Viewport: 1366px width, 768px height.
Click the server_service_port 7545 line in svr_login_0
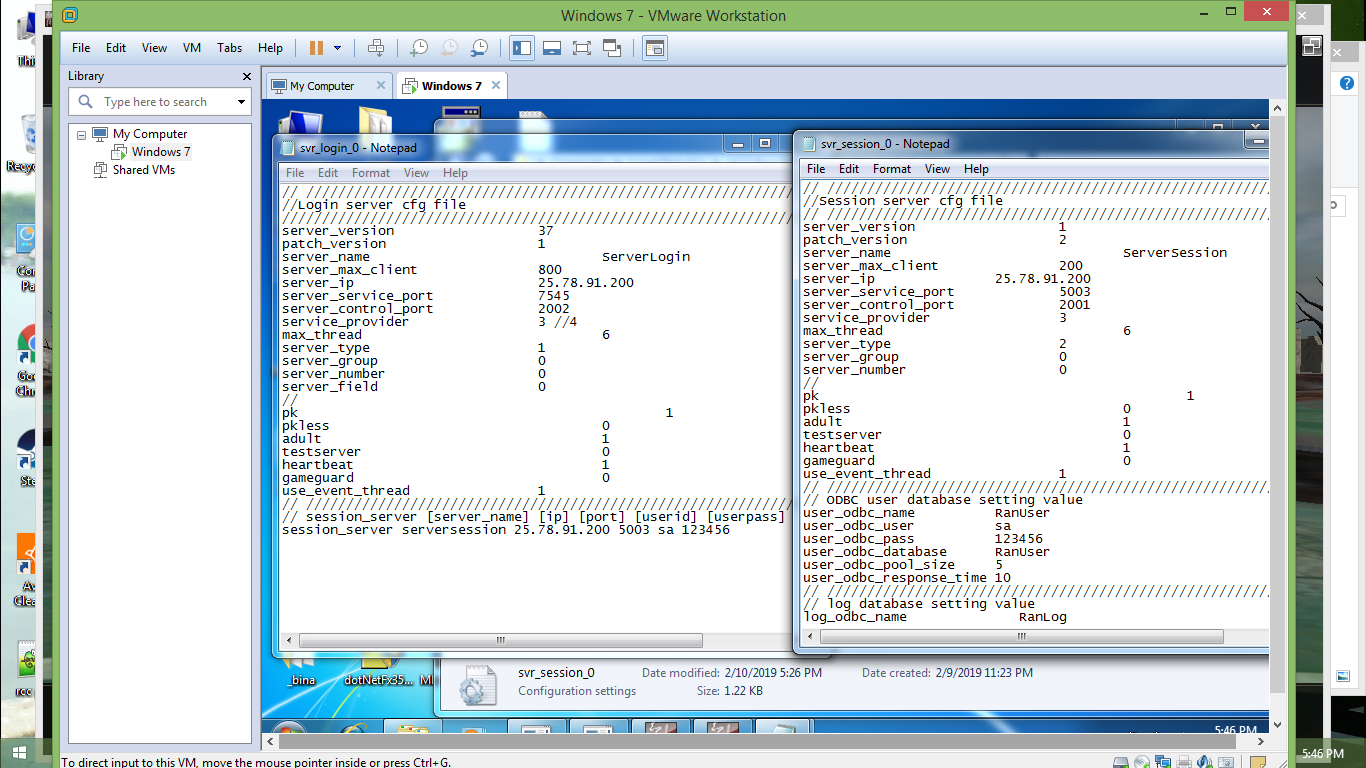pyautogui.click(x=426, y=296)
